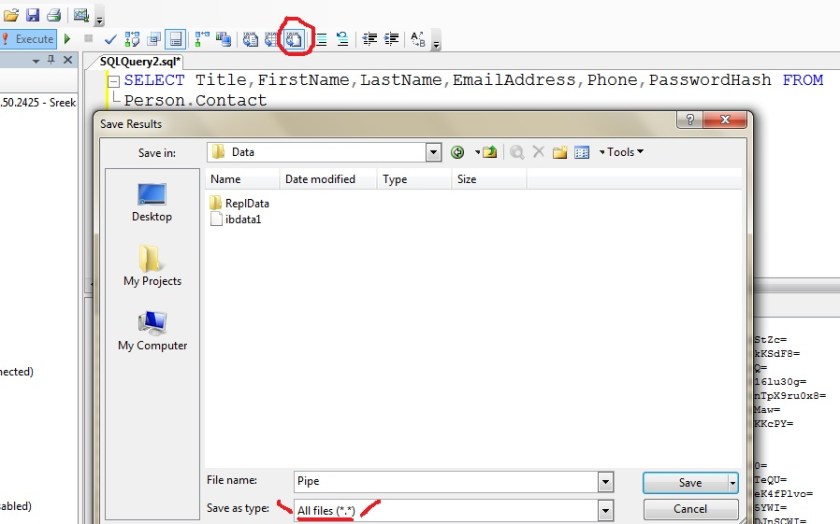This screenshot has width=840, height=524.
Task: Open the File name dropdown arrow
Action: [604, 482]
